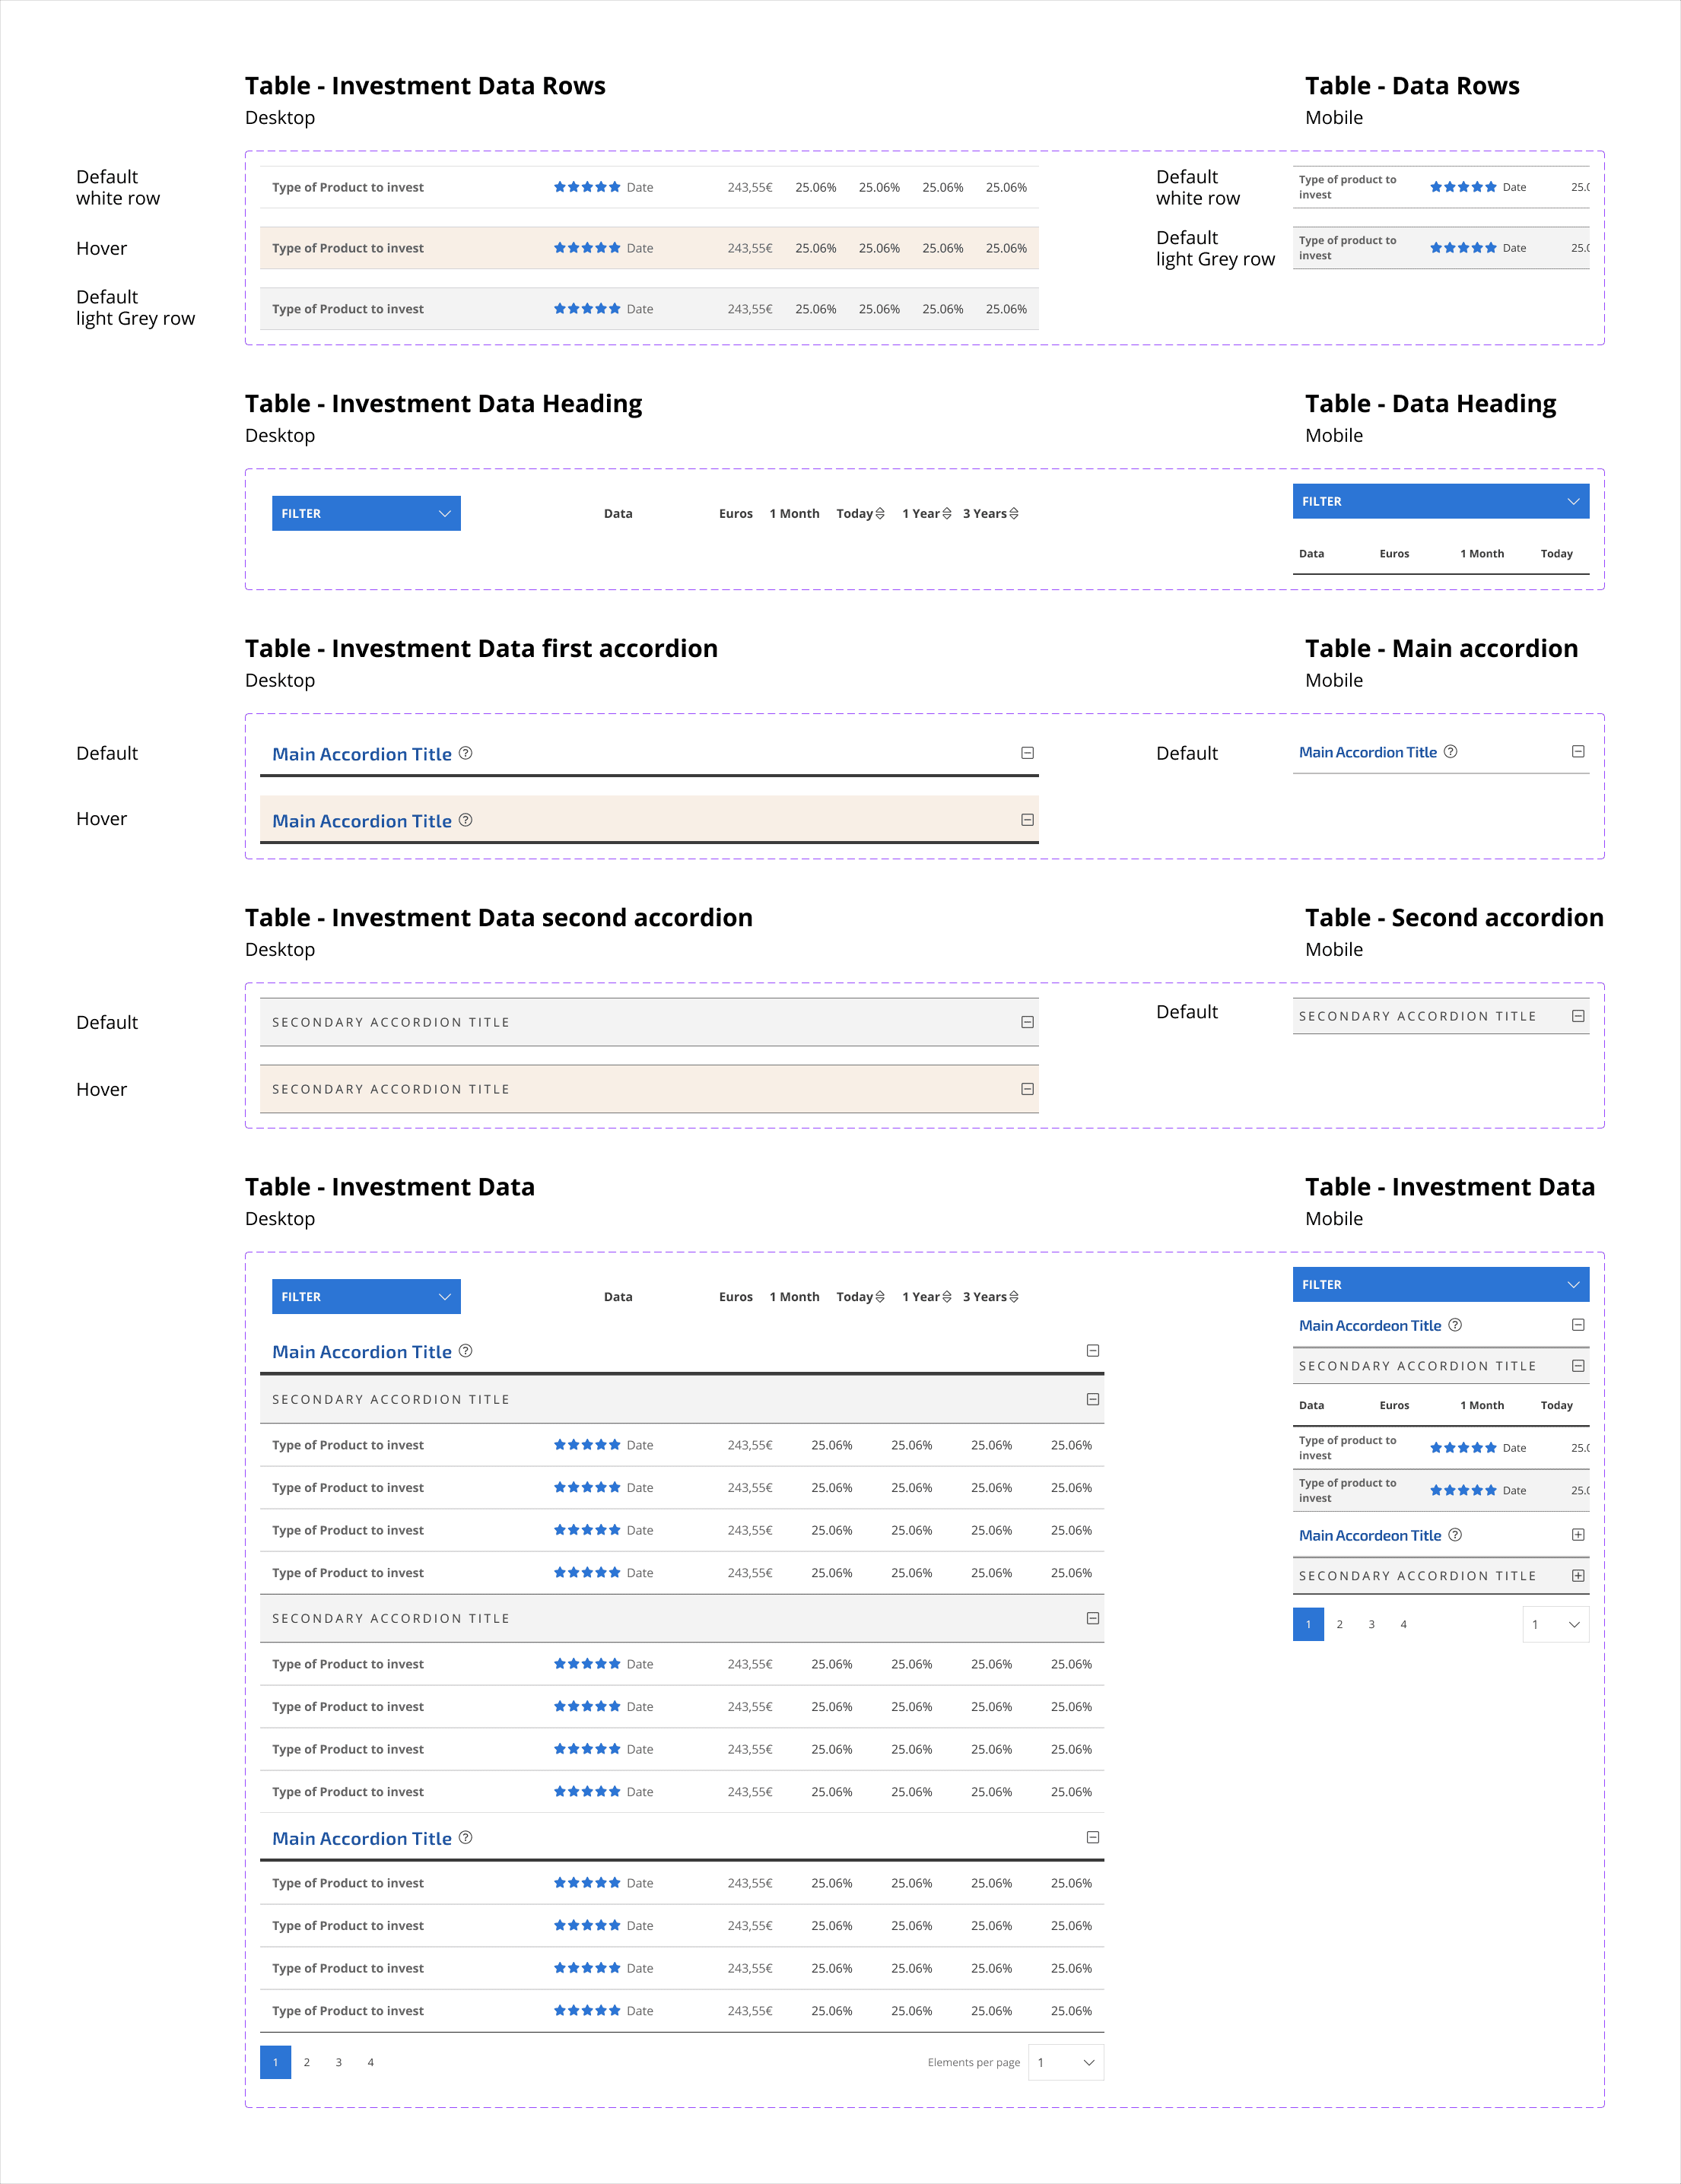
Task: Click Elements per page label
Action: [x=974, y=2062]
